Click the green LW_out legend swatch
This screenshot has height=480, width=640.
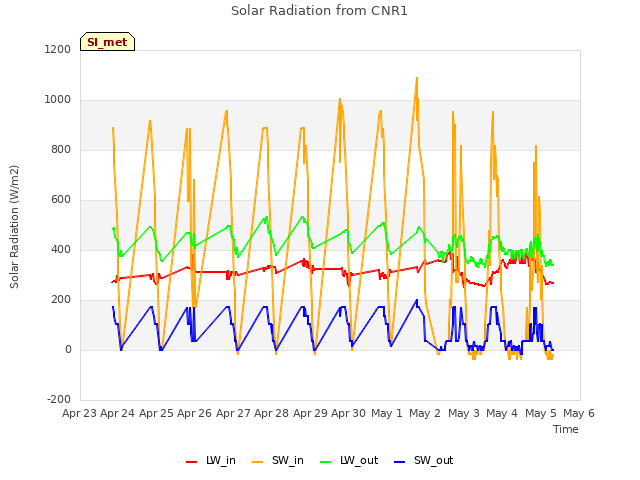(326, 462)
